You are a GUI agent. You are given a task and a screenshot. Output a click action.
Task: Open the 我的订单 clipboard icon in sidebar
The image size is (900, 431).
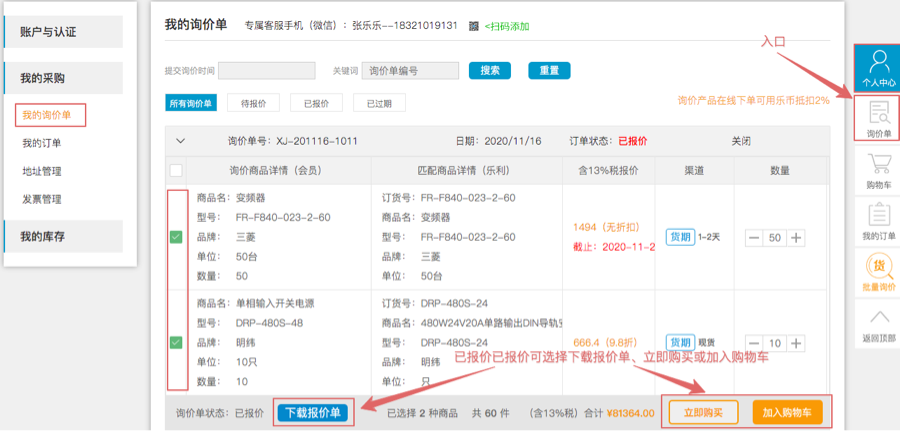coord(877,222)
